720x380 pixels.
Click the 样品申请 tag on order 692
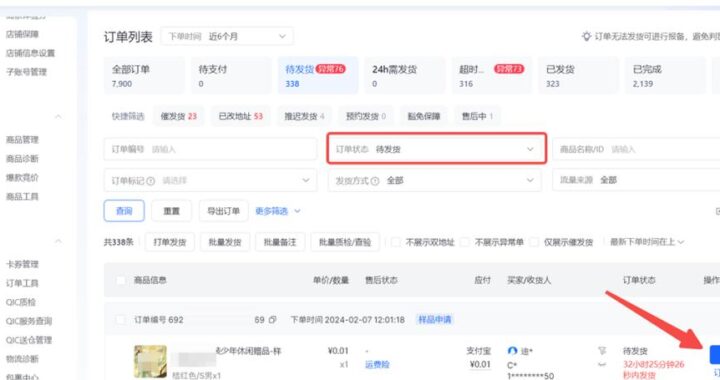click(x=434, y=319)
